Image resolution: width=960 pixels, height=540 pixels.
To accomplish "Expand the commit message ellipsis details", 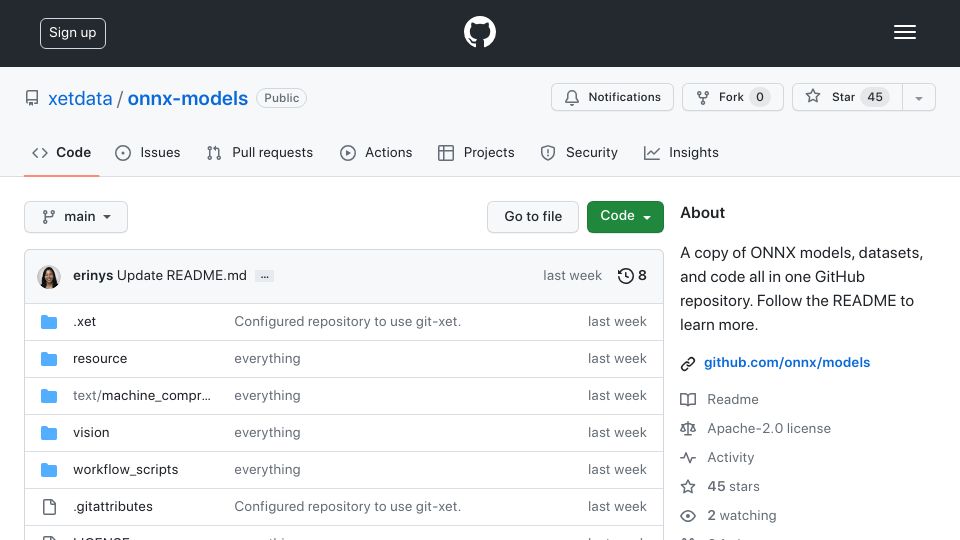I will pos(264,277).
